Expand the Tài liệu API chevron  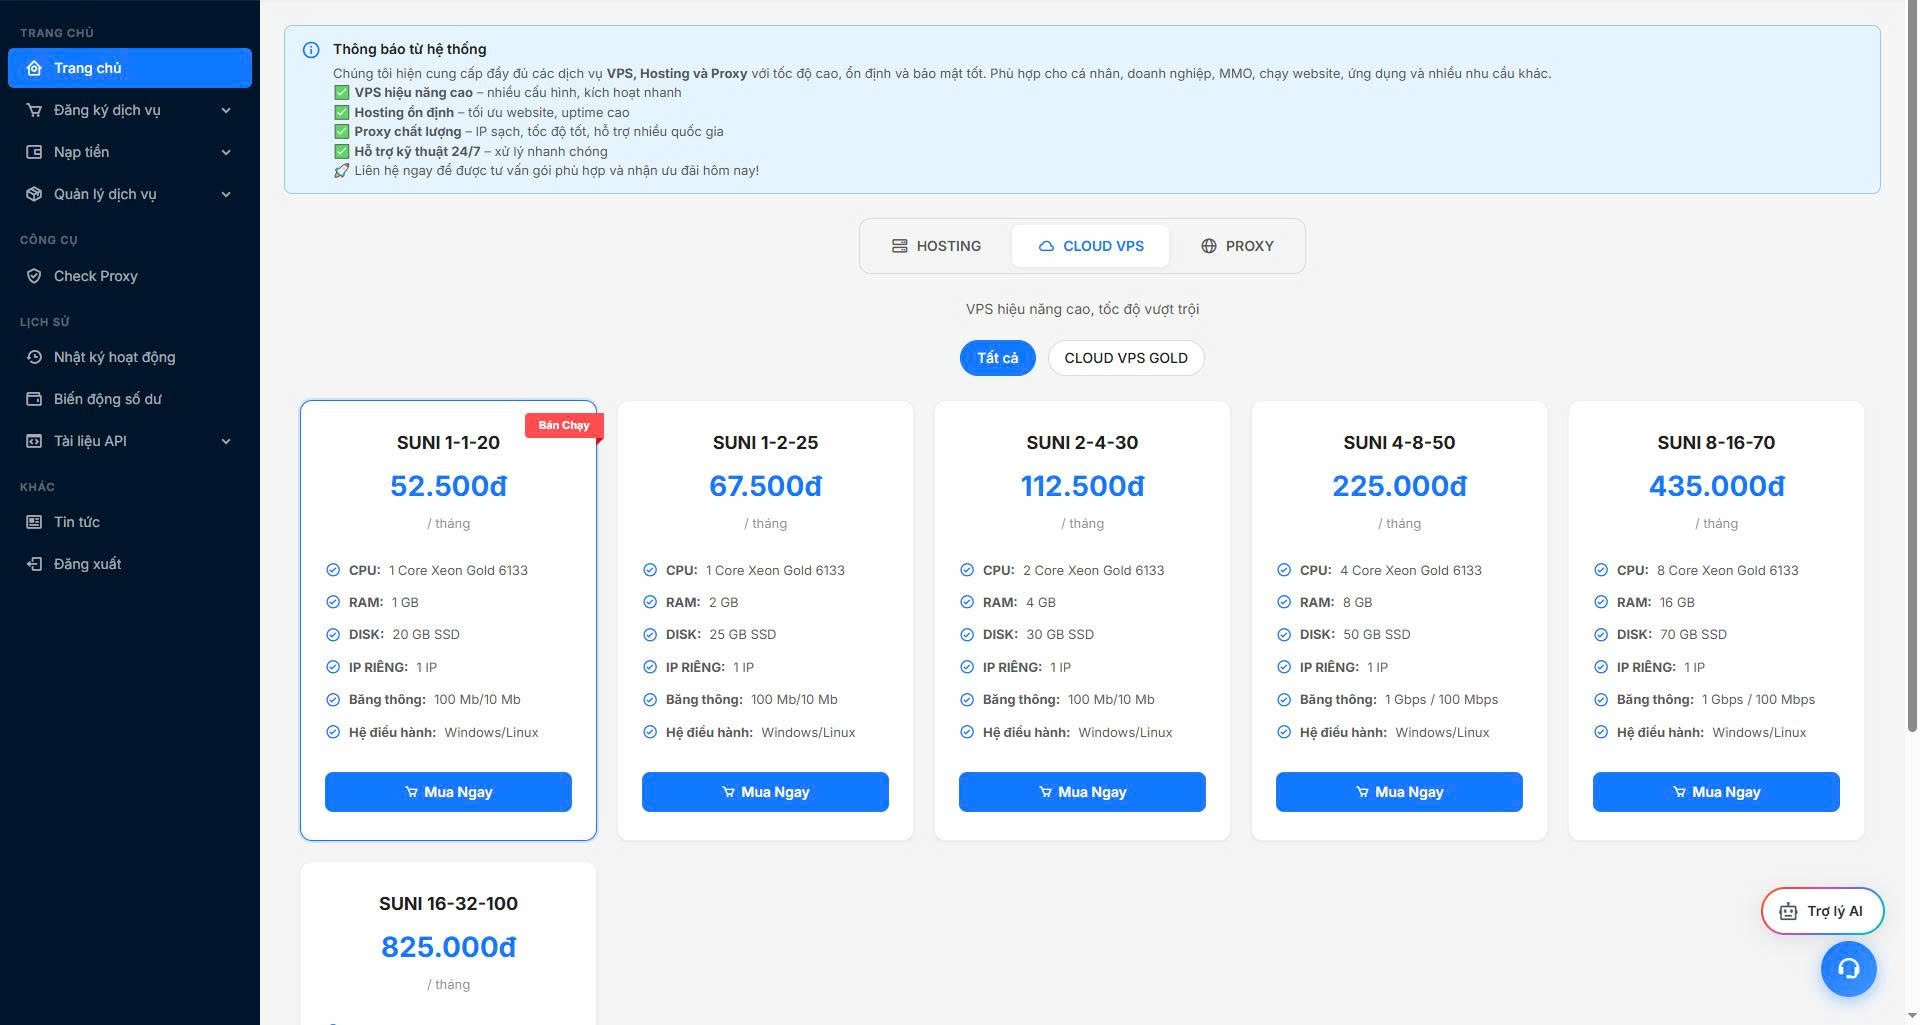click(226, 441)
